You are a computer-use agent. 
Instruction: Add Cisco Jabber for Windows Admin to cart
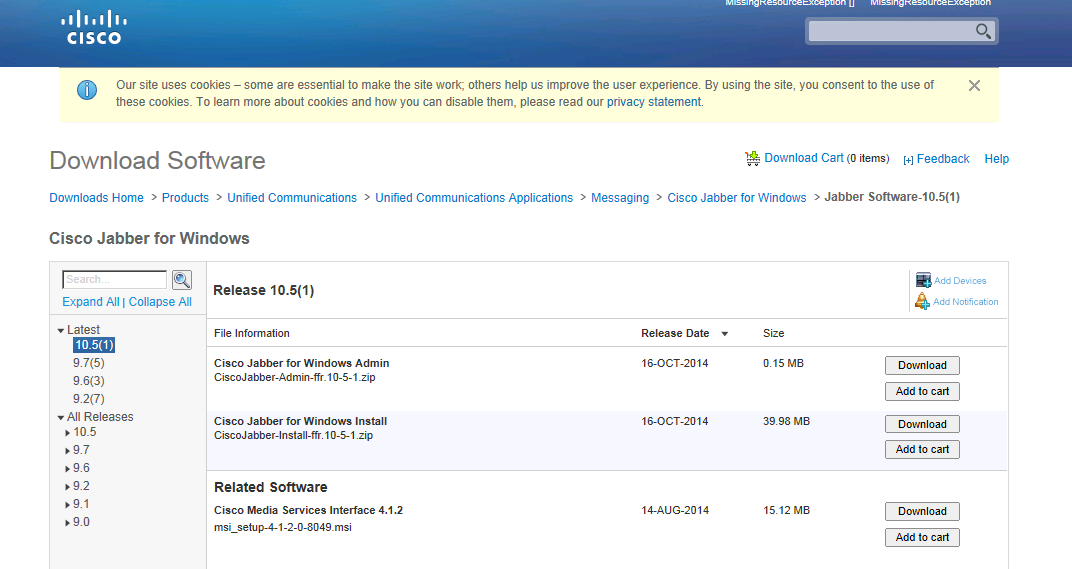point(922,391)
